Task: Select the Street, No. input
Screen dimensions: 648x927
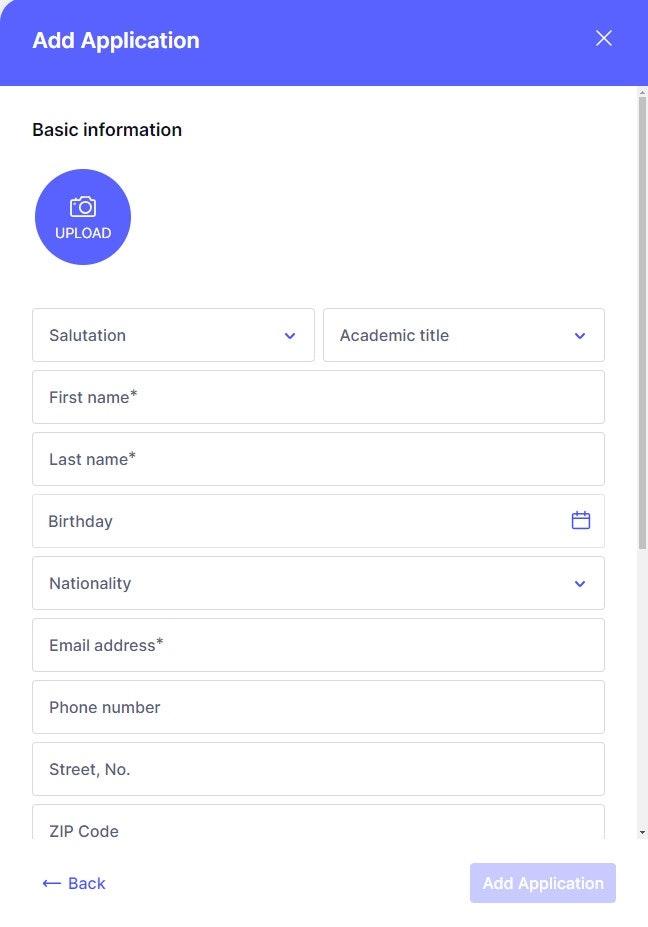Action: coord(318,769)
